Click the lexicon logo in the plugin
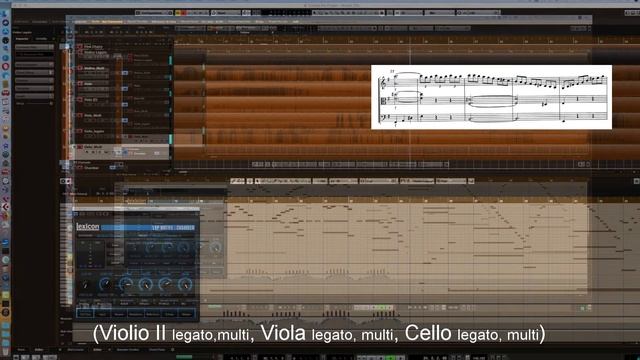Screen dimensions: 640x360 click(x=88, y=227)
